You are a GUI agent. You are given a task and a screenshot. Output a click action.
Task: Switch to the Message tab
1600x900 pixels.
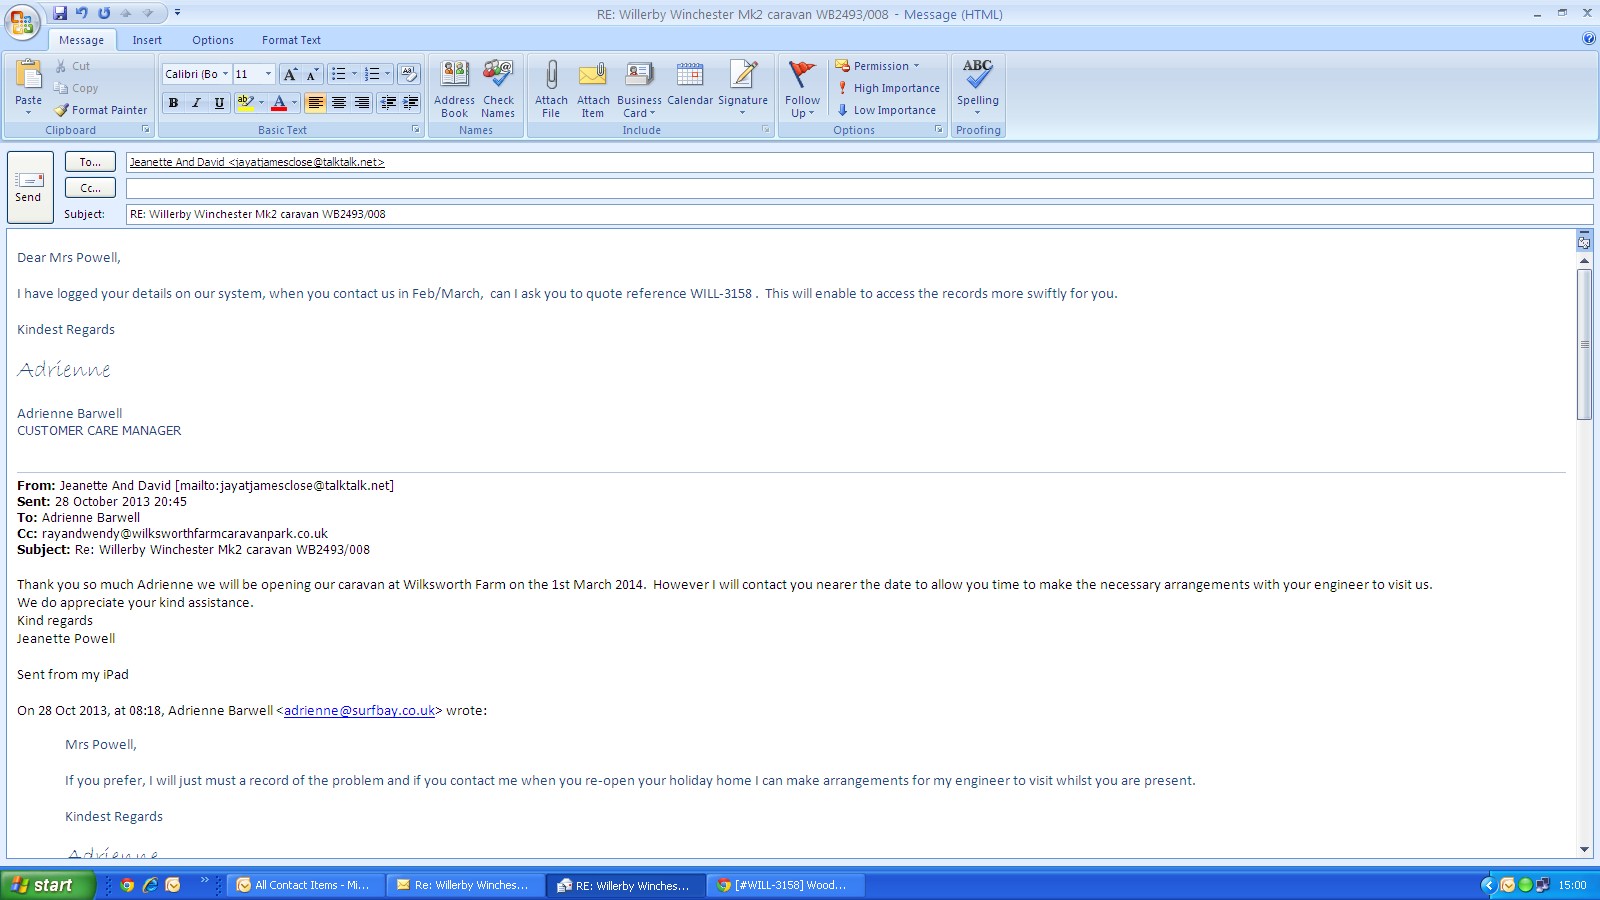pyautogui.click(x=81, y=40)
